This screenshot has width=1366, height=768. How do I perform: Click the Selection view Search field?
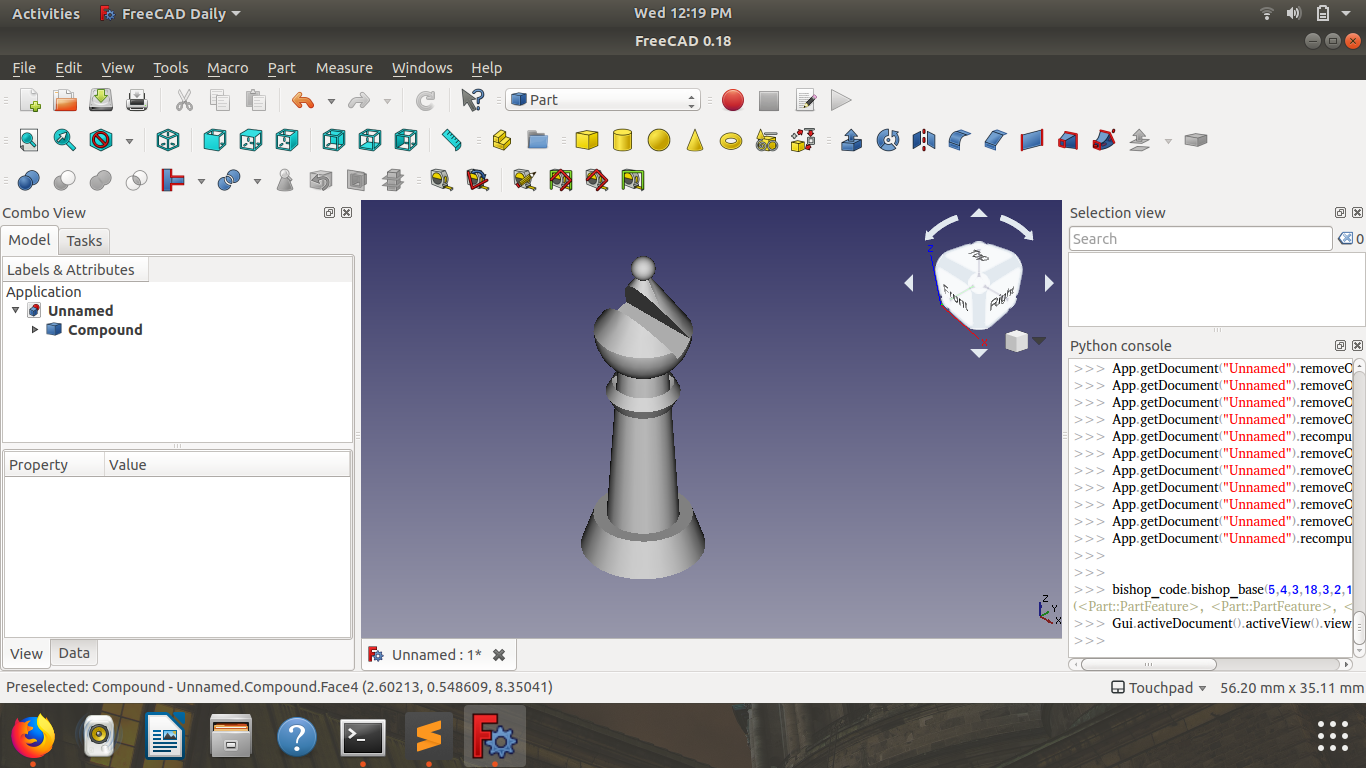1200,239
